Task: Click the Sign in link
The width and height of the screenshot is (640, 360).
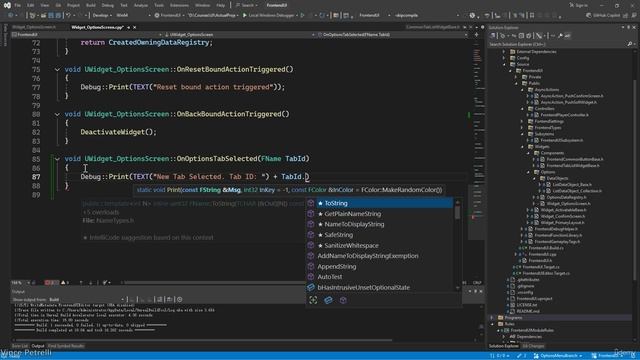Action: pos(578,5)
